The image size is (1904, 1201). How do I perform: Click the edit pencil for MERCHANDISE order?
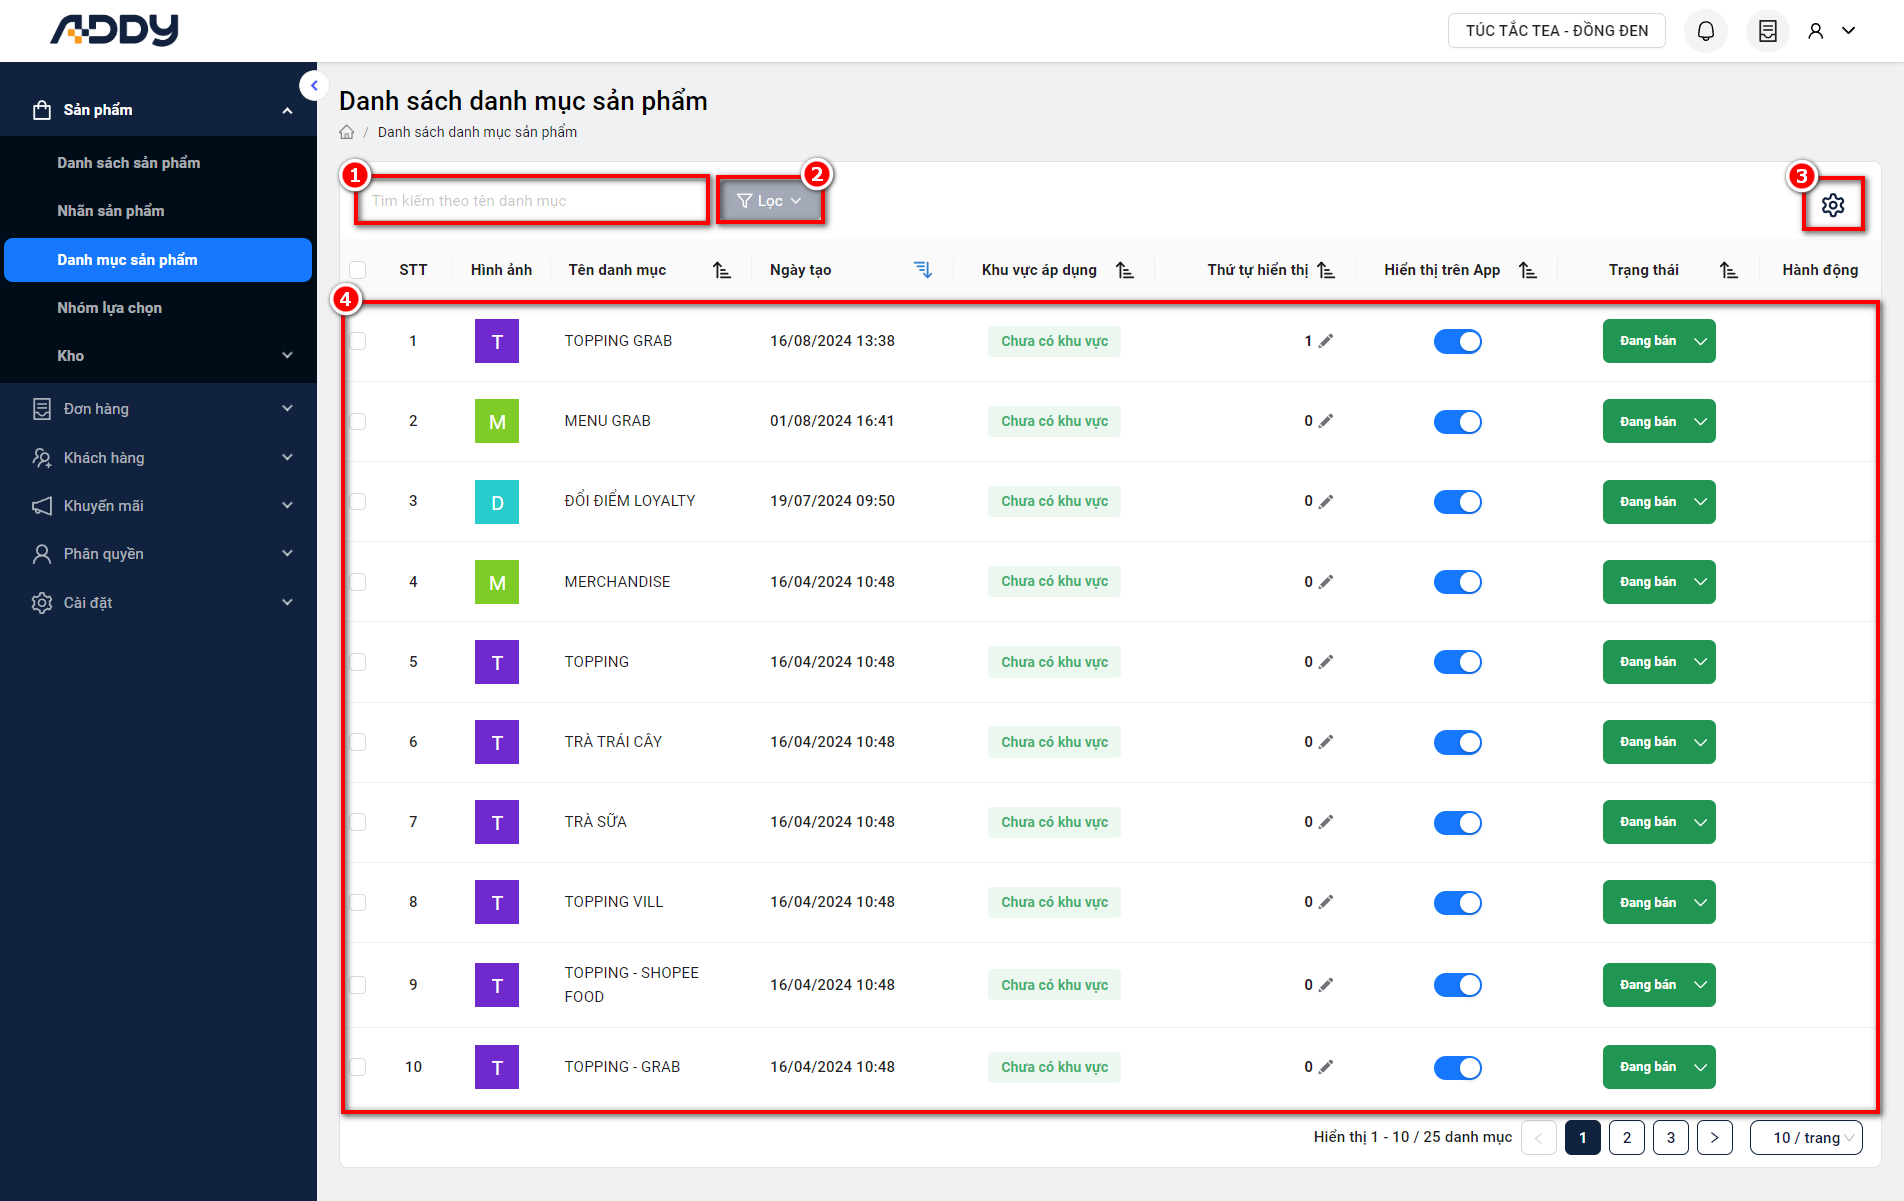click(1326, 582)
